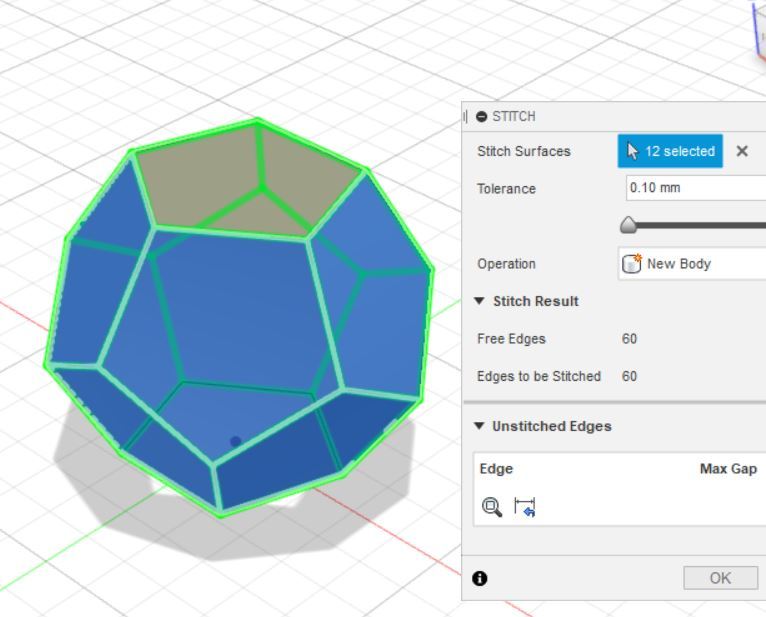Image resolution: width=766 pixels, height=617 pixels.
Task: Click the zoom to edge magnifier icon
Action: (492, 507)
